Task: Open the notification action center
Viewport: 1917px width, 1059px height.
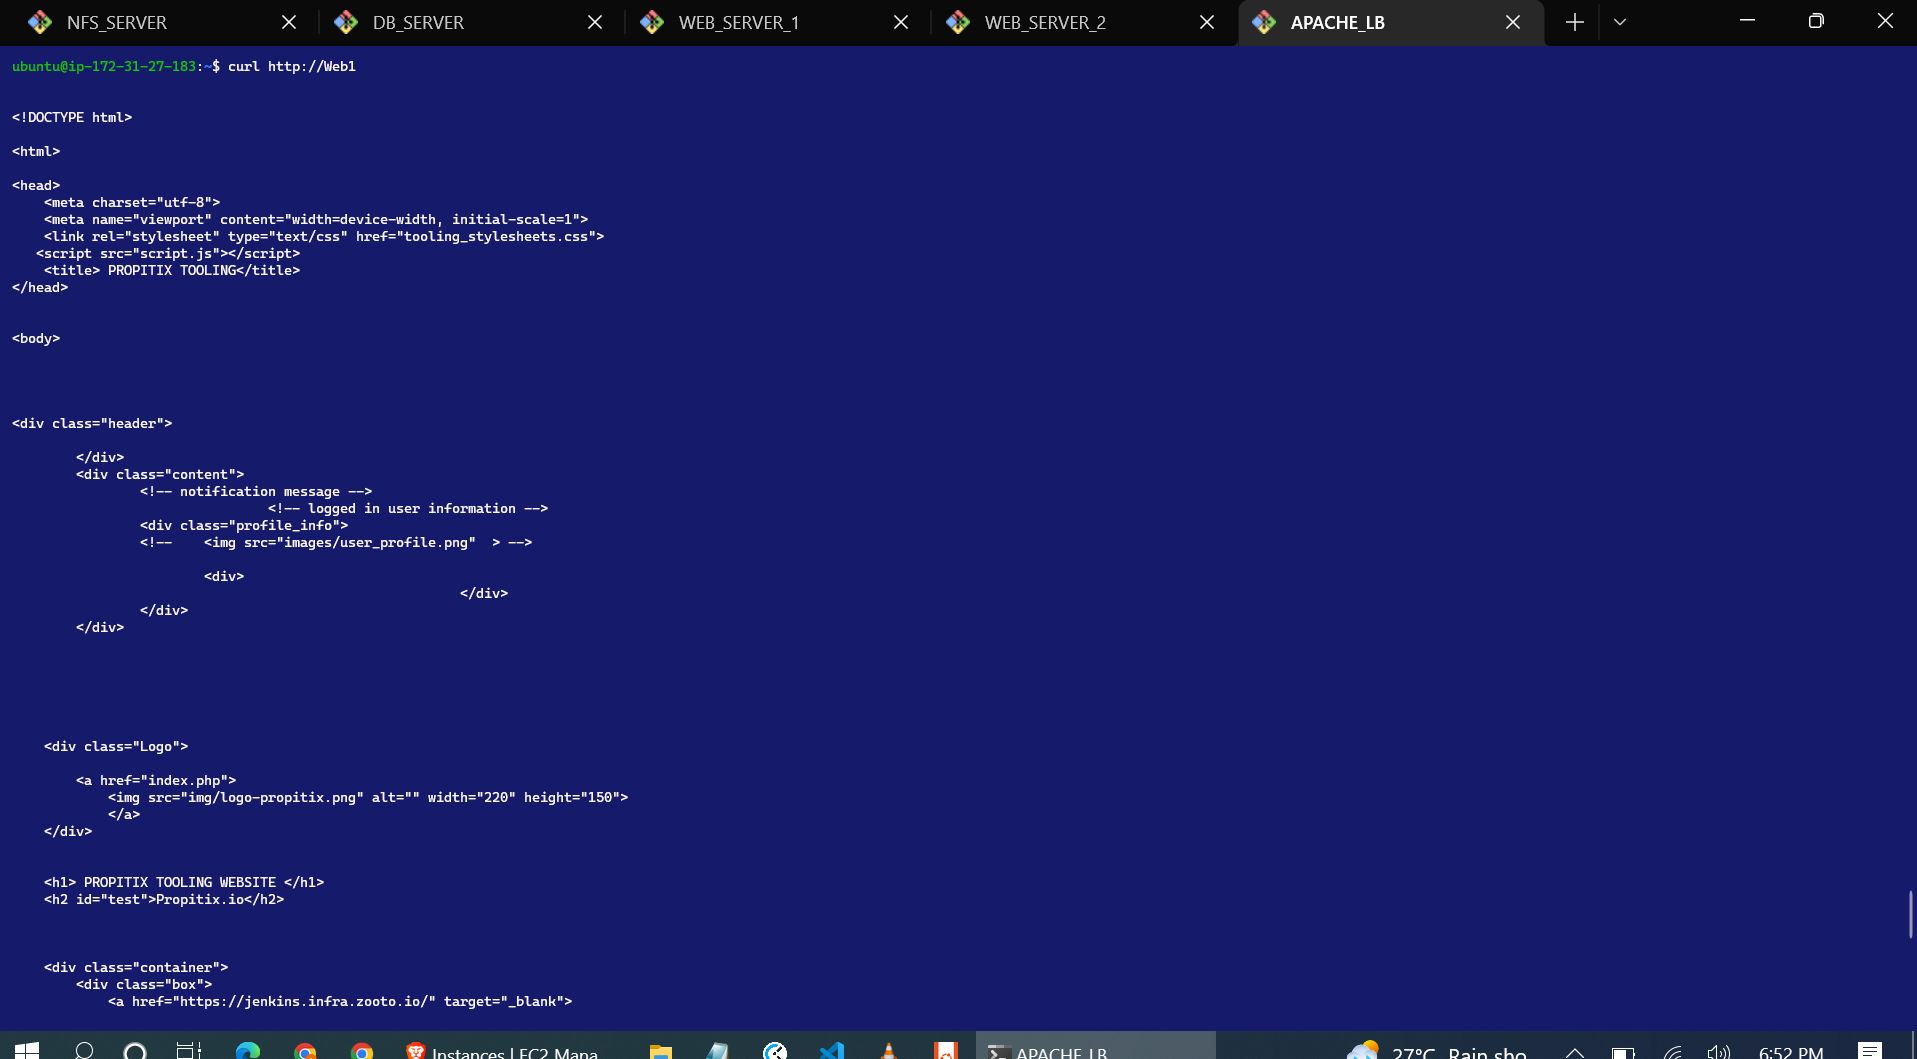Action: (1870, 1051)
